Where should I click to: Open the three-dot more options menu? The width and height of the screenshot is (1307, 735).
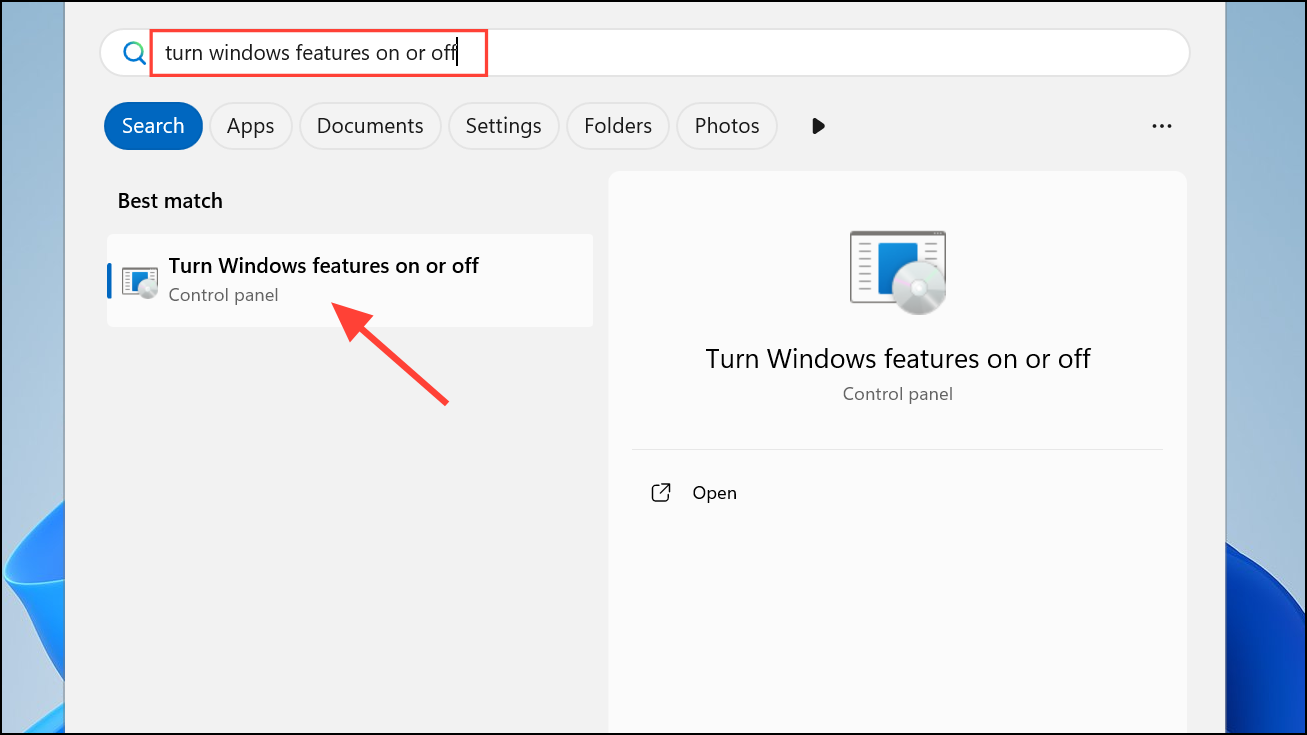(1161, 126)
